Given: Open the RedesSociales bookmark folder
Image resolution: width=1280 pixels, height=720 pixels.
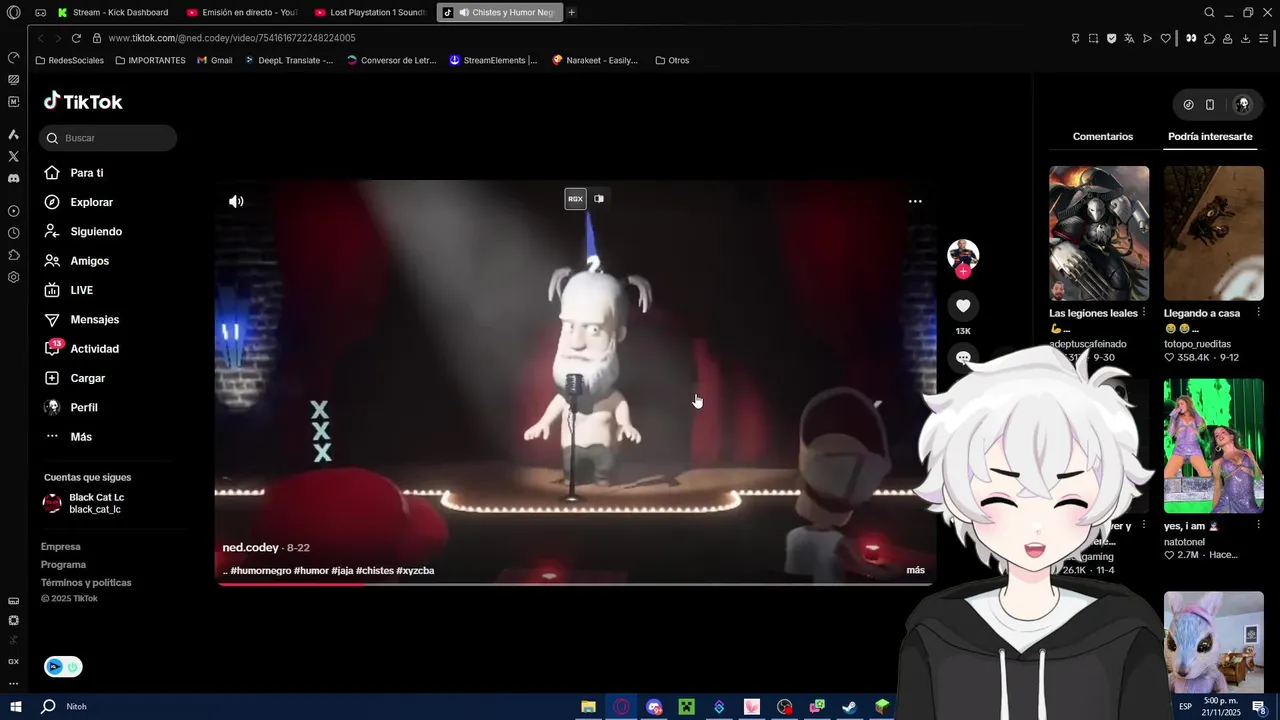Looking at the screenshot, I should 69,60.
